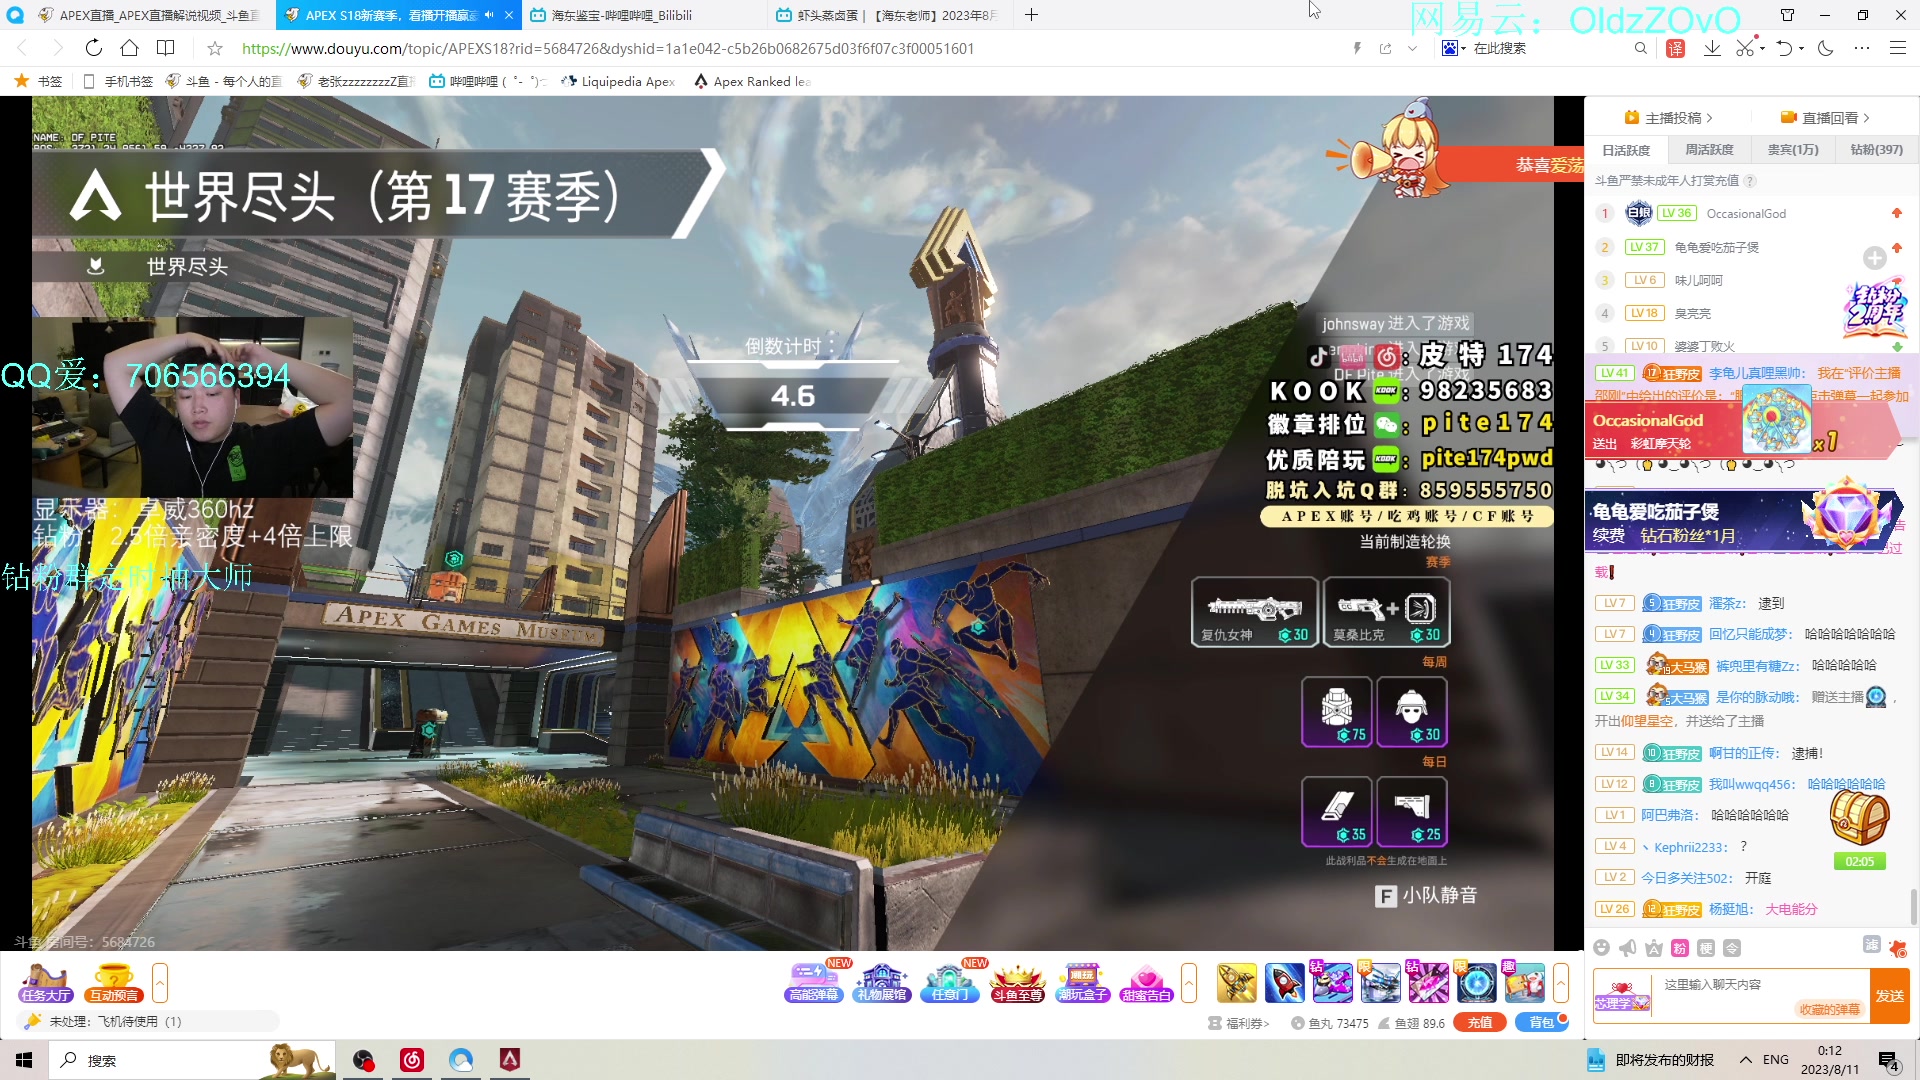Open 礼物展馆 gift gallery
The width and height of the screenshot is (1920, 1080).
pos(881,983)
